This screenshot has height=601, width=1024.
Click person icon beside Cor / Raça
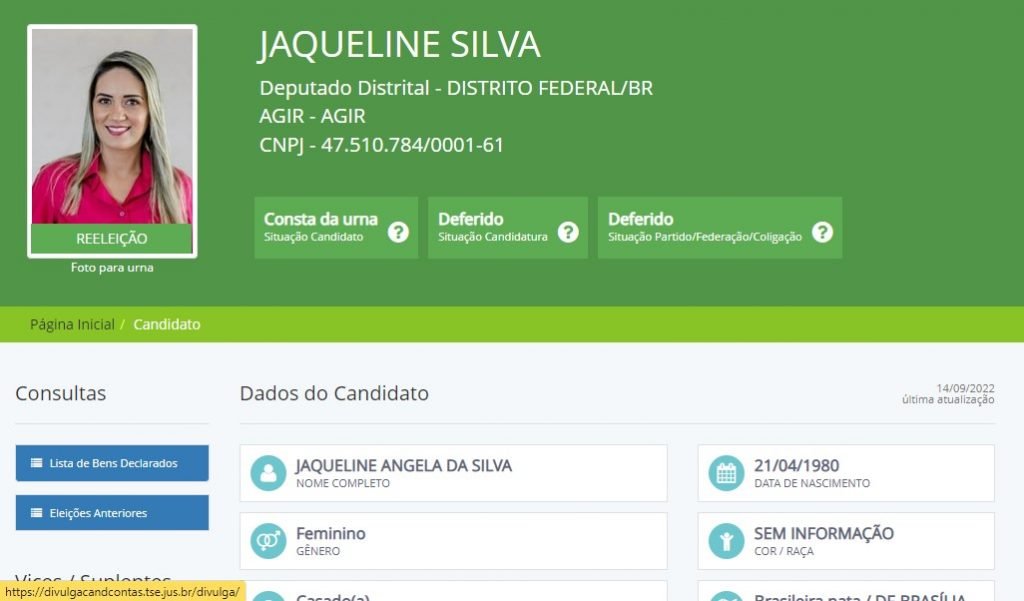pos(726,541)
